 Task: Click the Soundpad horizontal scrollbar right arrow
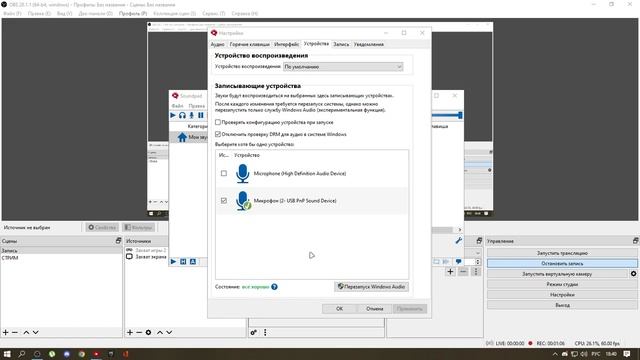[460, 230]
